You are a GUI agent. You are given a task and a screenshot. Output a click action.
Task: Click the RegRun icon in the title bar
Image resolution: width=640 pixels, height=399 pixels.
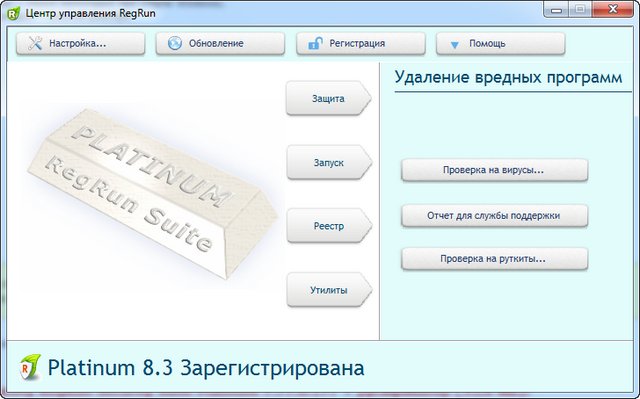(13, 13)
